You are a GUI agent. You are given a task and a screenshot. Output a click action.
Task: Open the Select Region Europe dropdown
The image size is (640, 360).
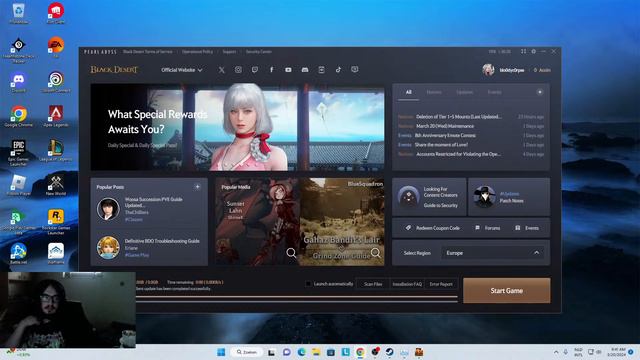pyautogui.click(x=493, y=253)
